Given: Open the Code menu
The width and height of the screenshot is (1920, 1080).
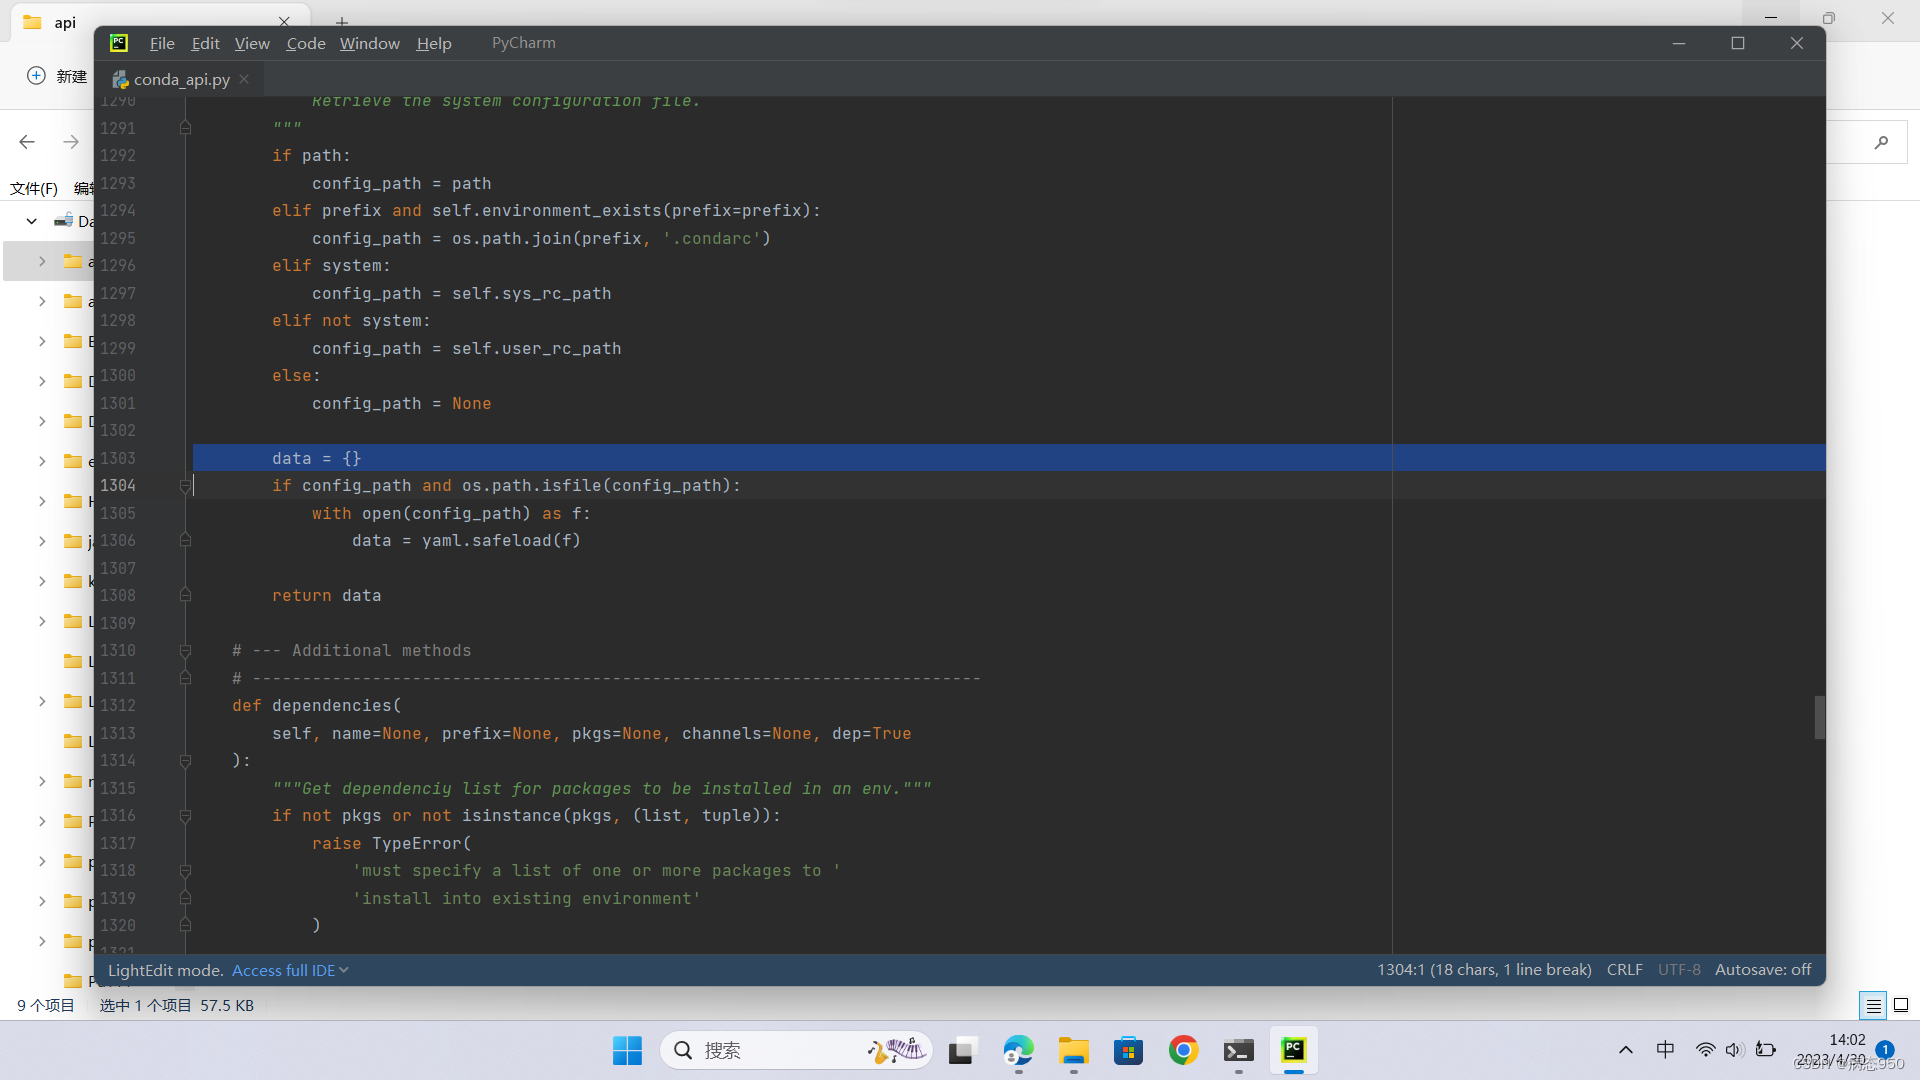Looking at the screenshot, I should (x=305, y=43).
